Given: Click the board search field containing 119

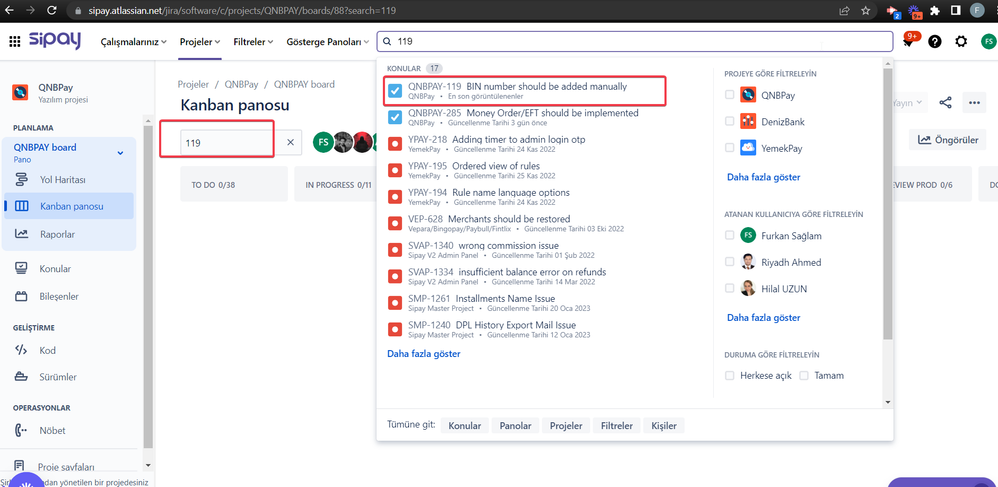Looking at the screenshot, I should pyautogui.click(x=227, y=143).
